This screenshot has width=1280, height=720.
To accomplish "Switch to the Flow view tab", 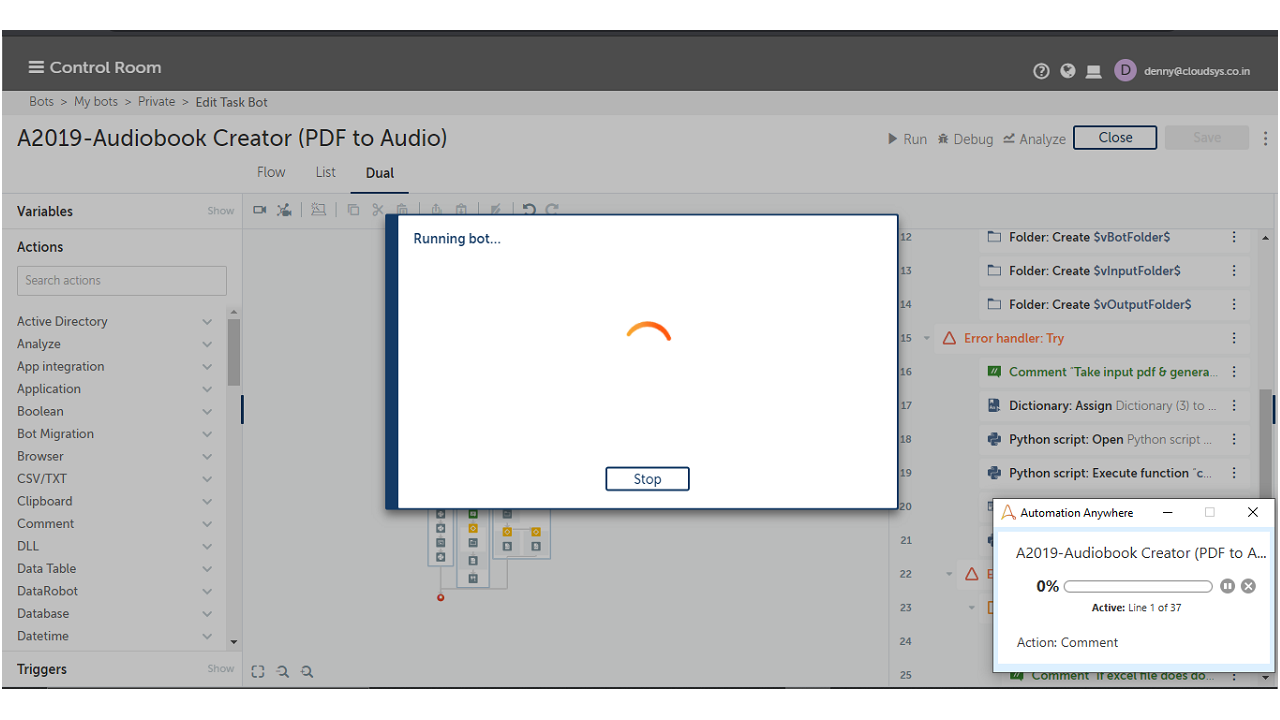I will [x=271, y=172].
